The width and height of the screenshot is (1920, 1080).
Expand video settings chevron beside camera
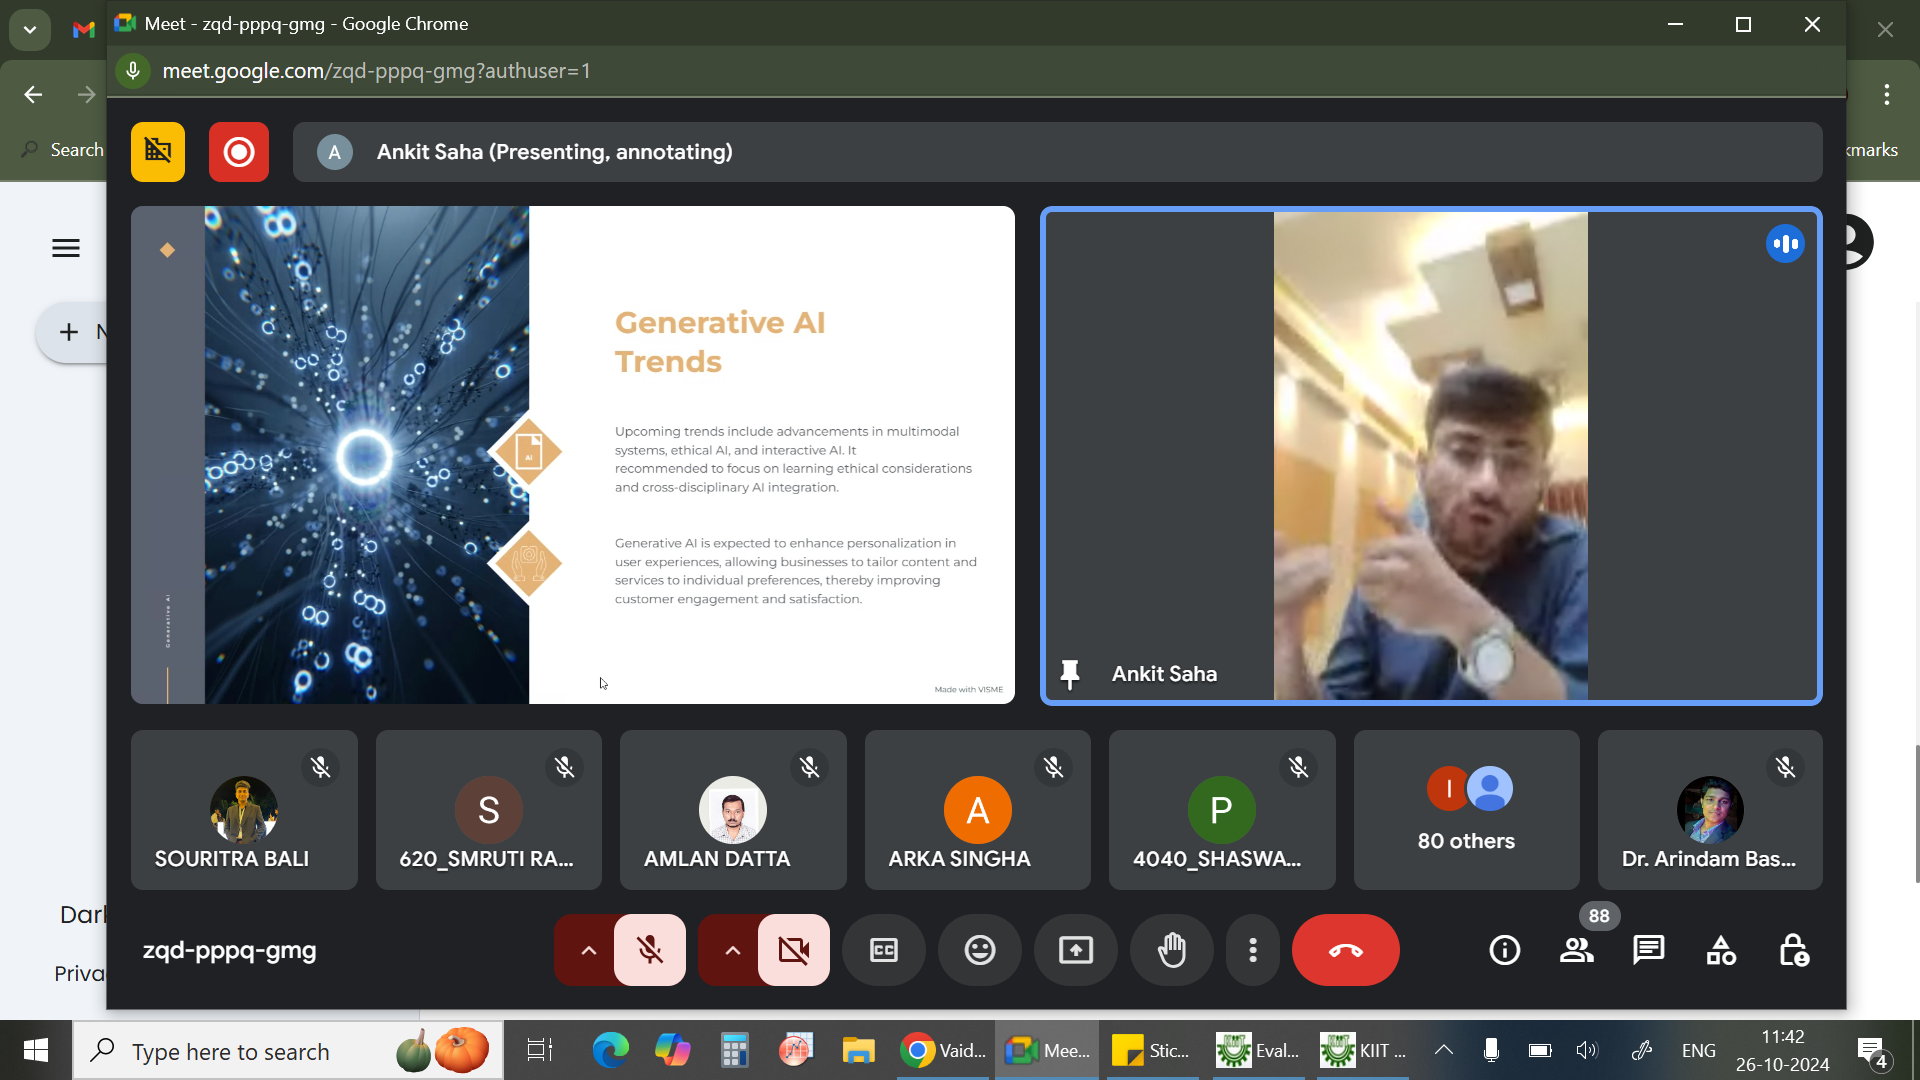tap(732, 950)
